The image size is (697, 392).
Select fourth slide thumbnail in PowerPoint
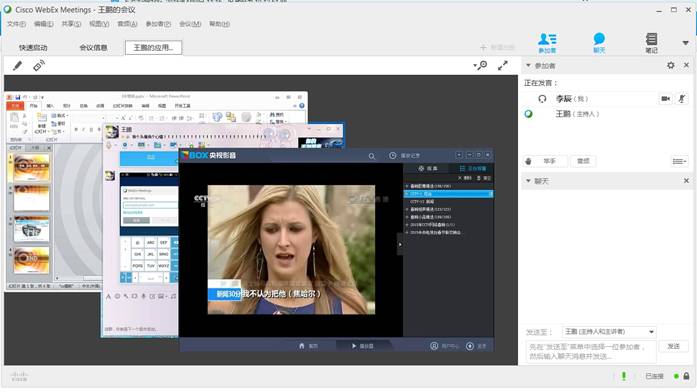32,260
